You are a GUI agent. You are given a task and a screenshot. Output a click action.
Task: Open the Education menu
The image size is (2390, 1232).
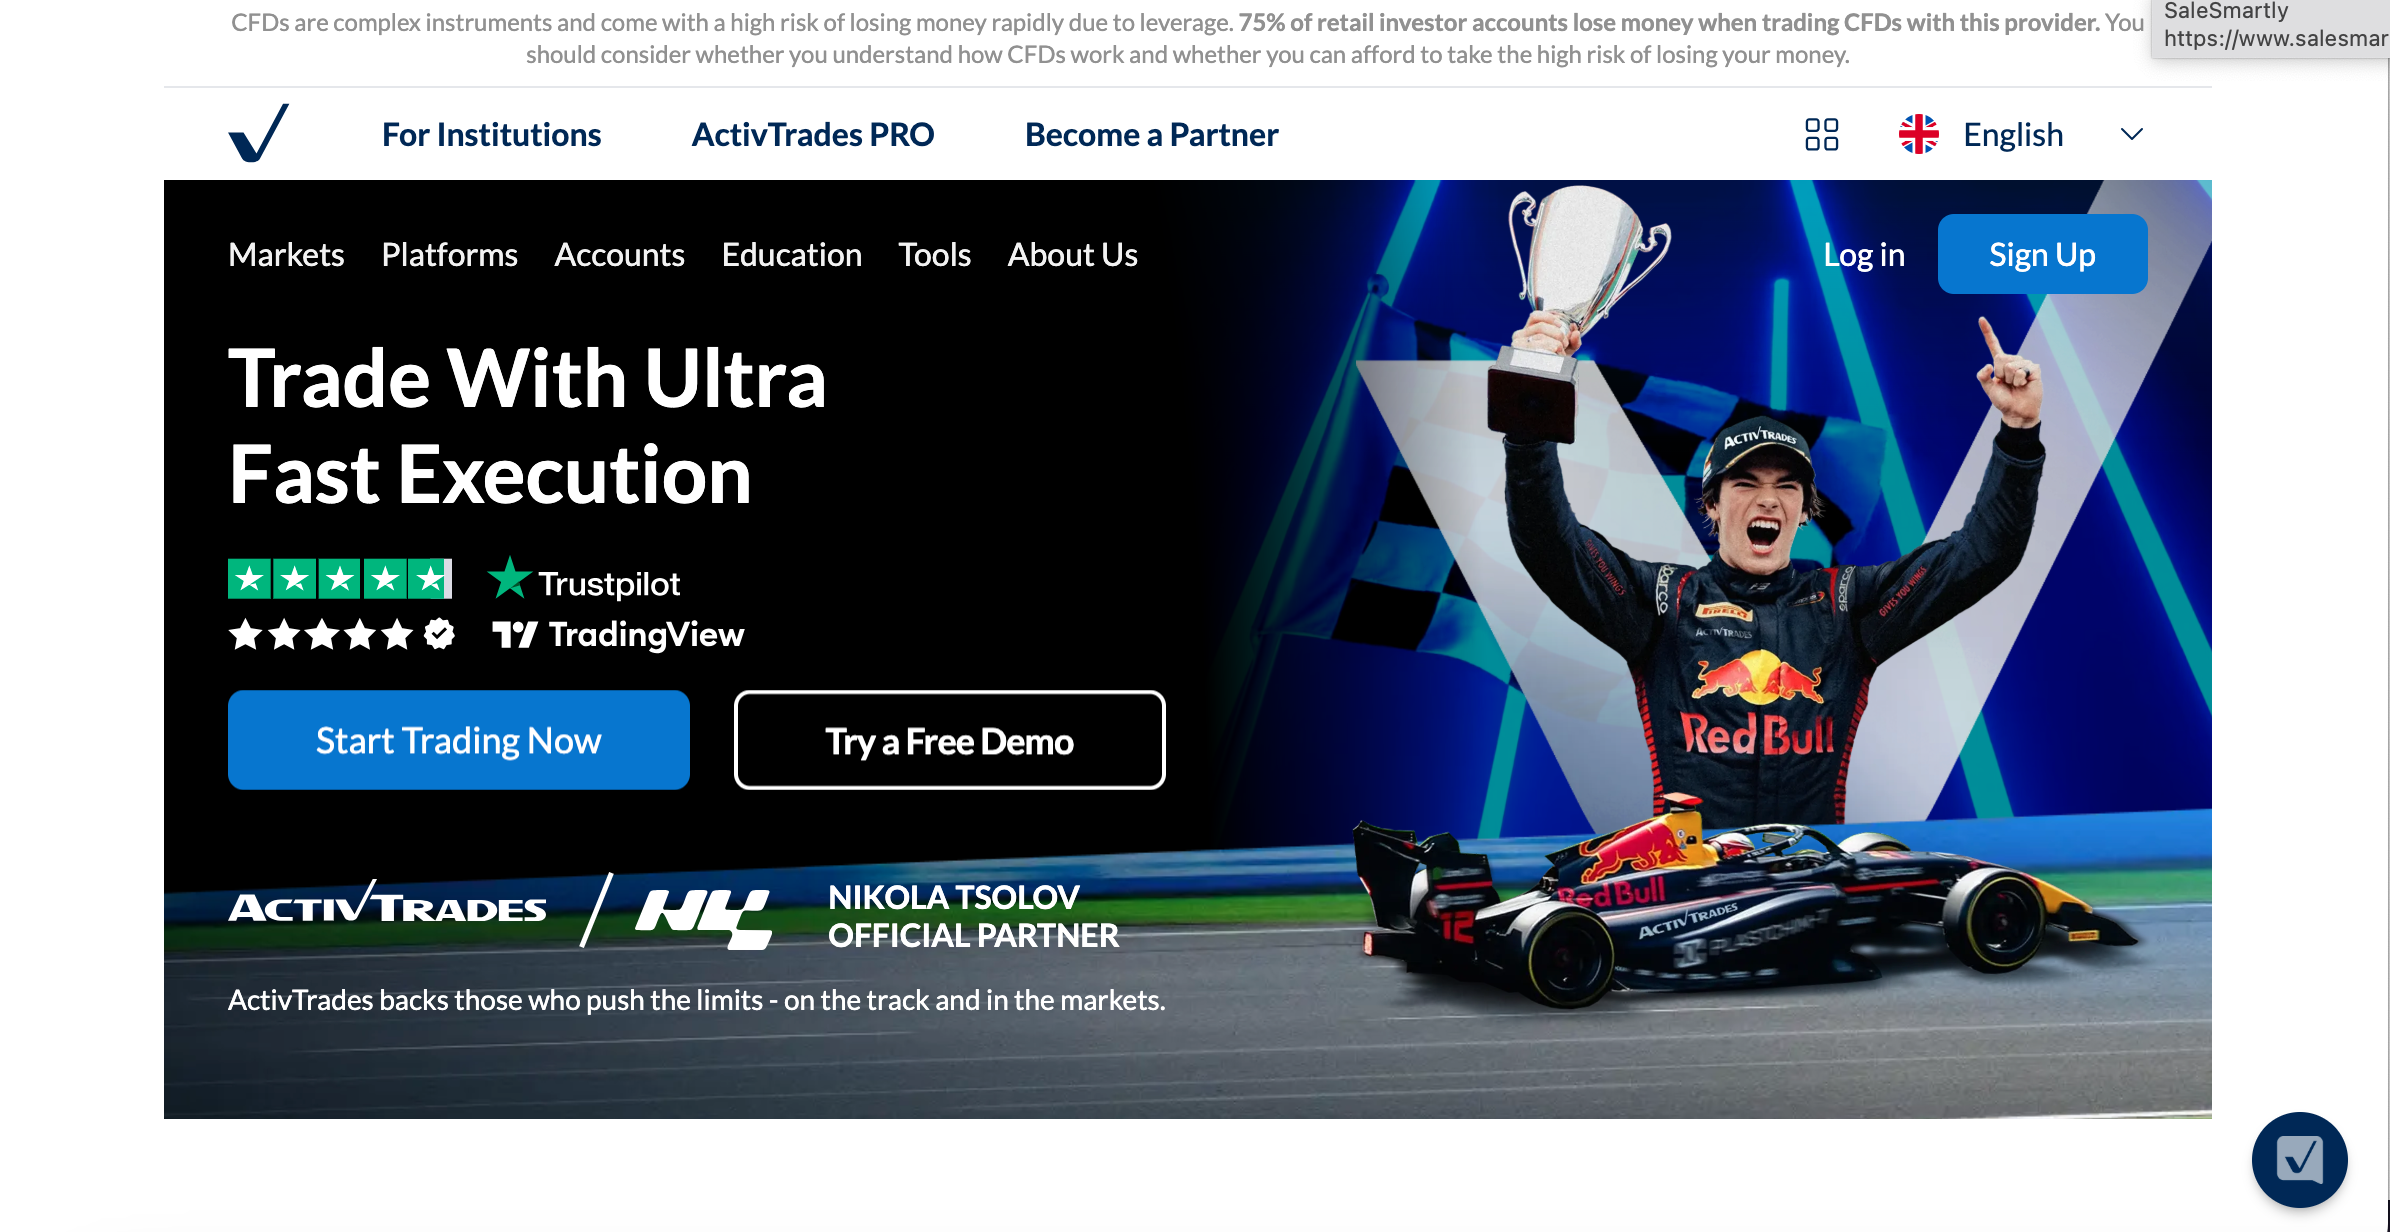pyautogui.click(x=791, y=255)
